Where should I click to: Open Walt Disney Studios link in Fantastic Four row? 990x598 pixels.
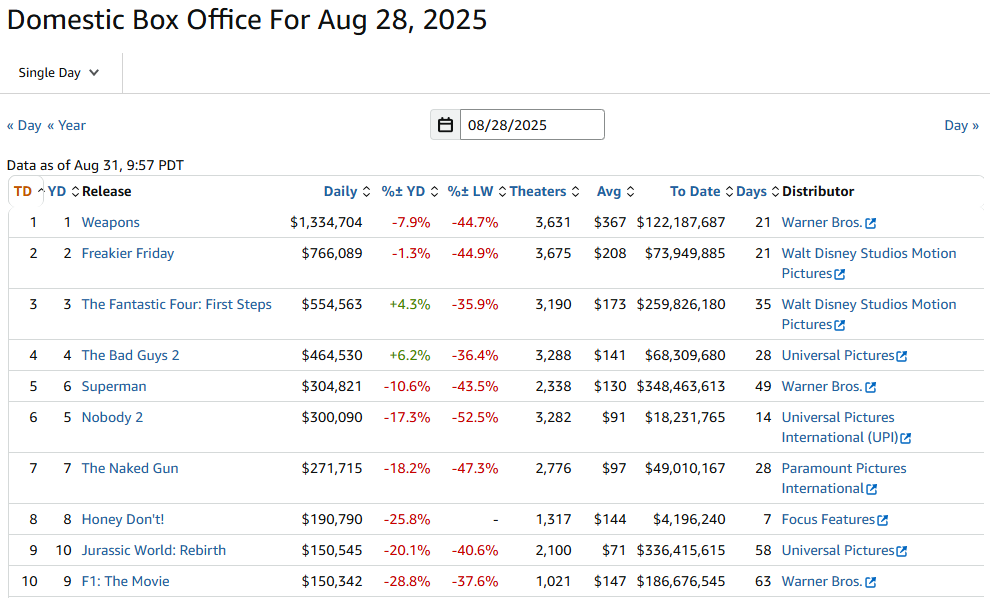click(x=869, y=314)
